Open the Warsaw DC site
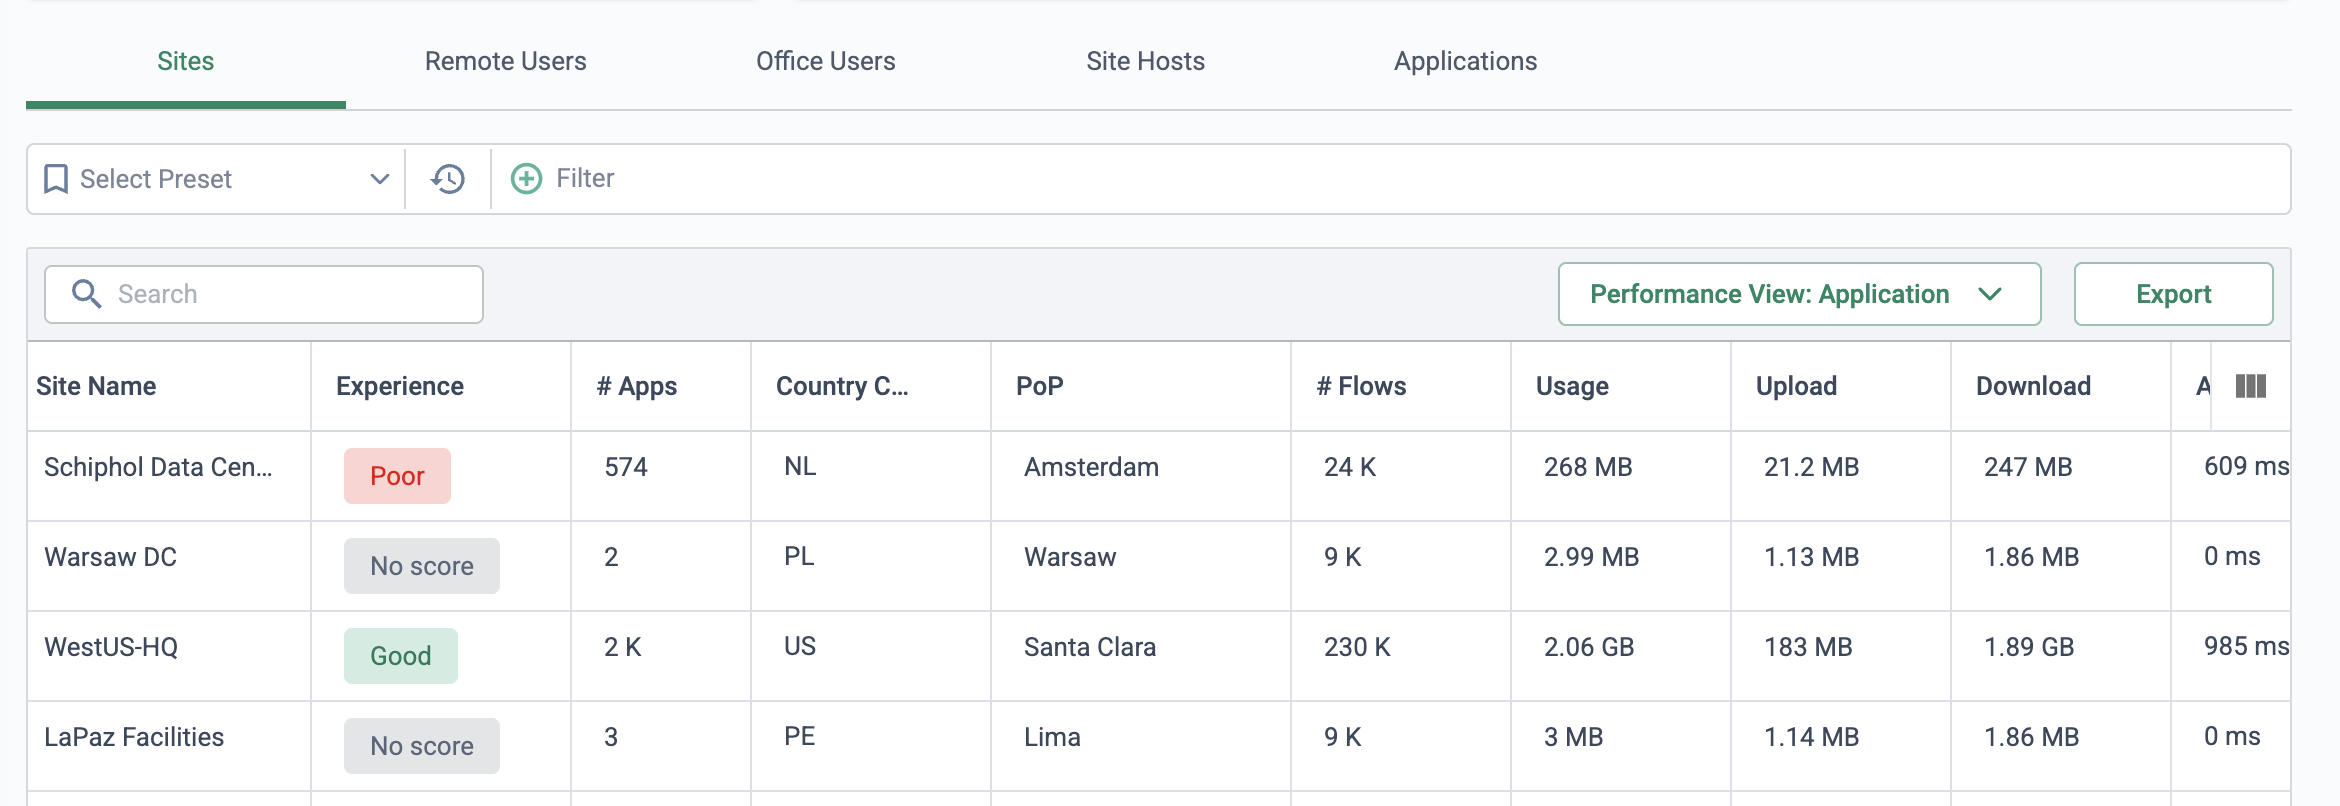Image resolution: width=2340 pixels, height=806 pixels. click(x=110, y=557)
